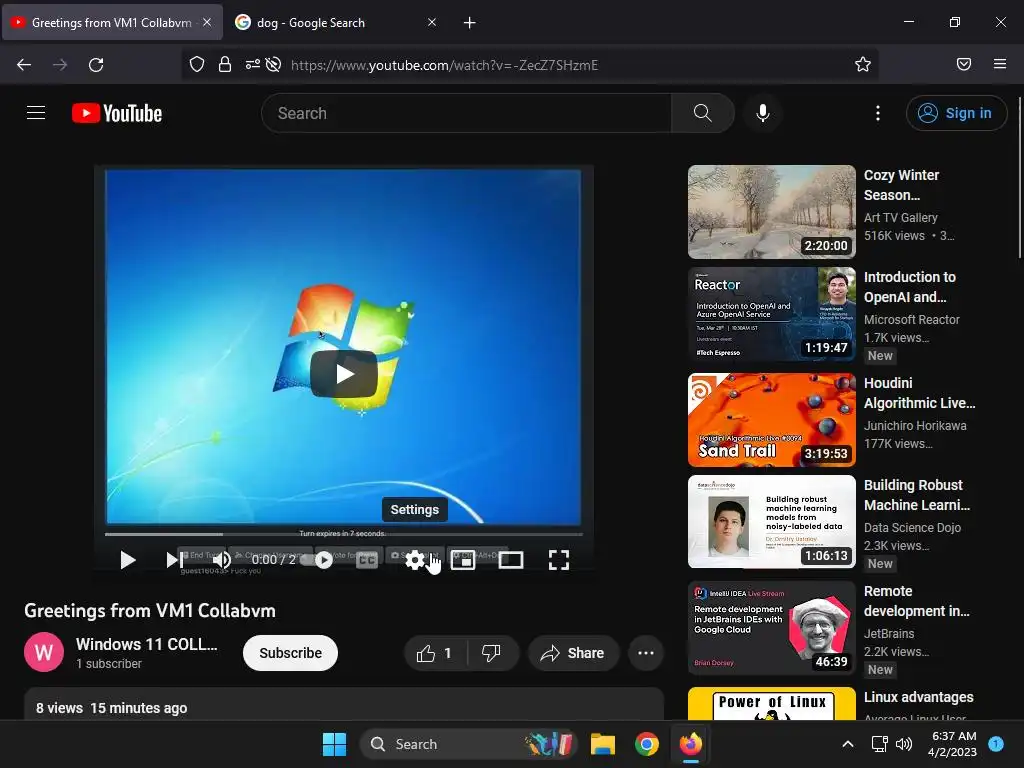The height and width of the screenshot is (768, 1024).
Task: Click Junichiro Horikawa channel name
Action: (915, 425)
